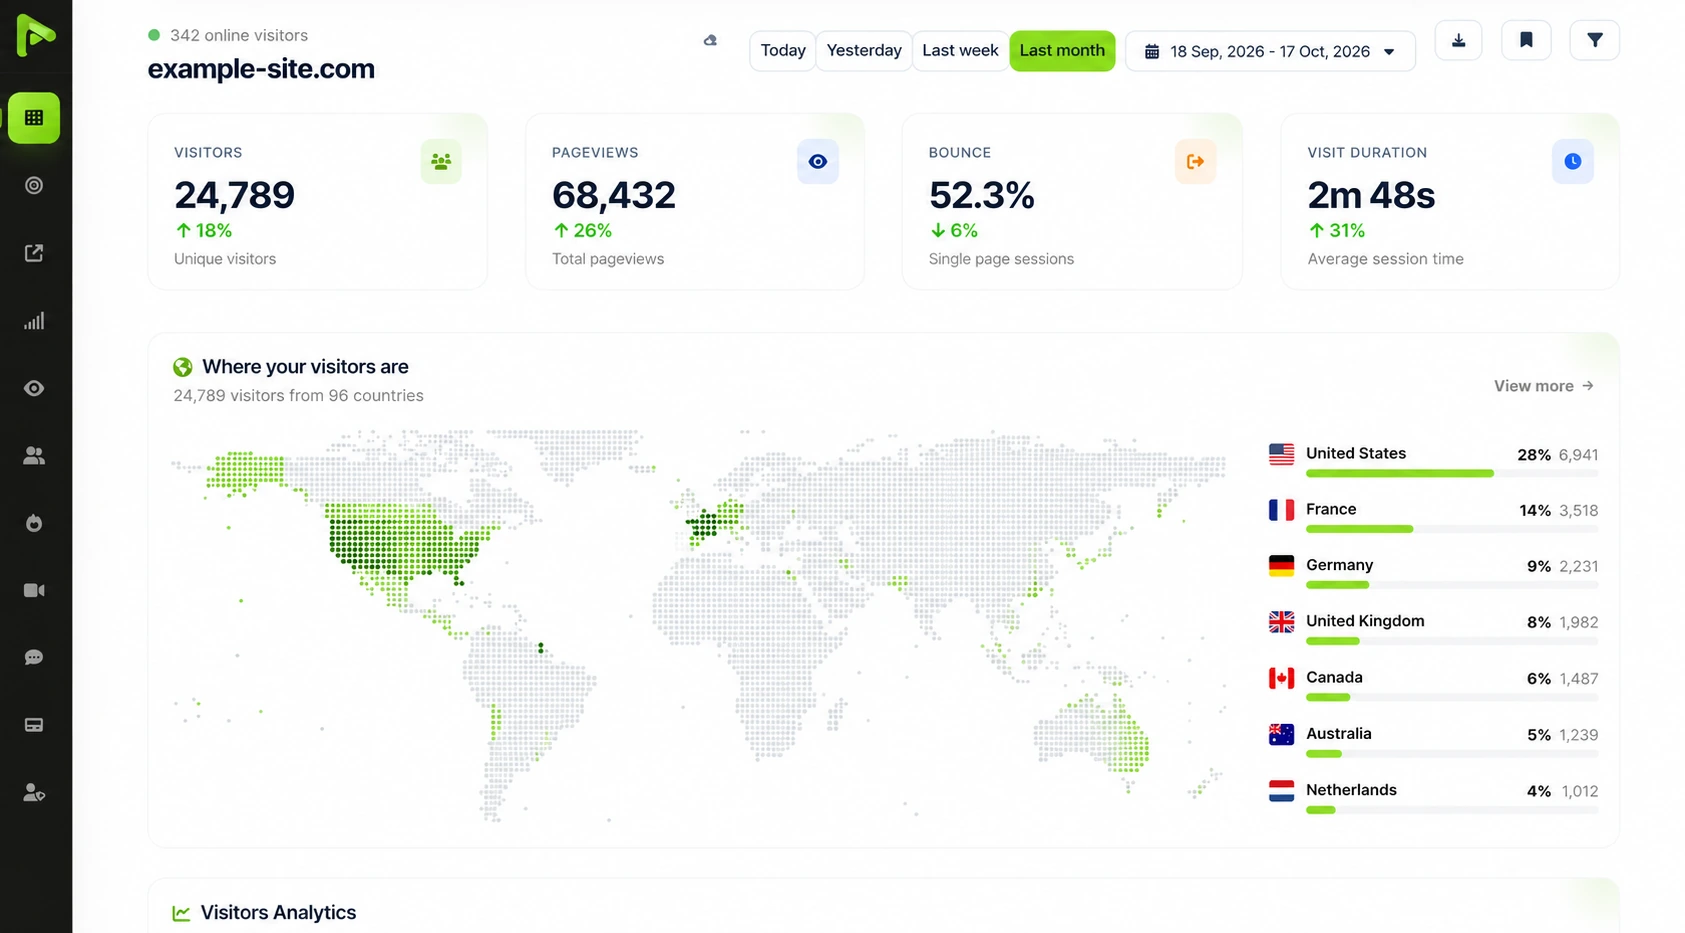Open the video camera icon in sidebar
1685x933 pixels.
click(34, 590)
